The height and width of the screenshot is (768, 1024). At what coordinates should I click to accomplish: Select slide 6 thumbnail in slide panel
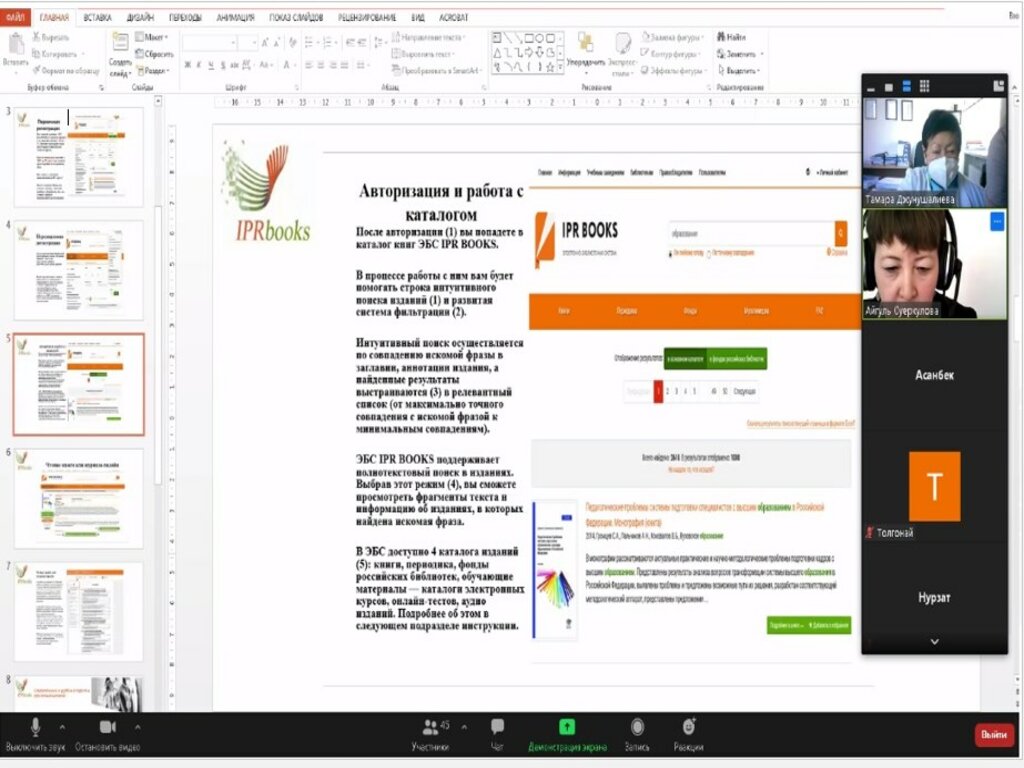(x=78, y=498)
